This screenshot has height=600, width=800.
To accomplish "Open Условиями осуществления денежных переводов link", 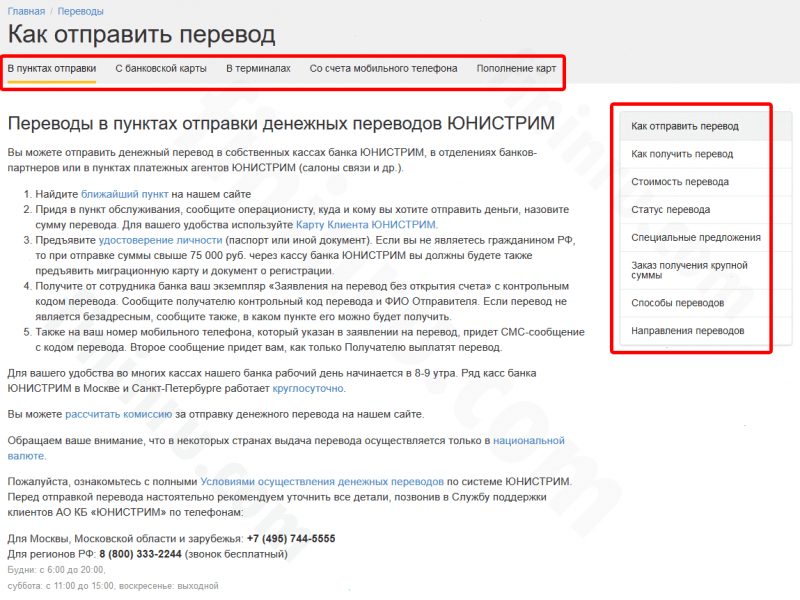I will [322, 482].
